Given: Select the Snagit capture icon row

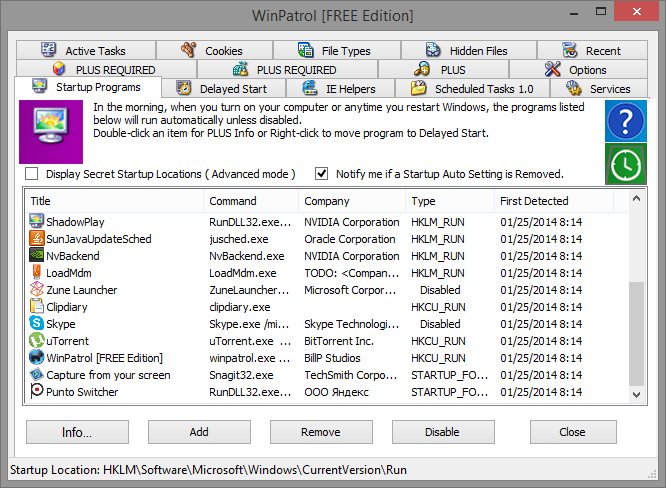Looking at the screenshot, I should click(37, 374).
